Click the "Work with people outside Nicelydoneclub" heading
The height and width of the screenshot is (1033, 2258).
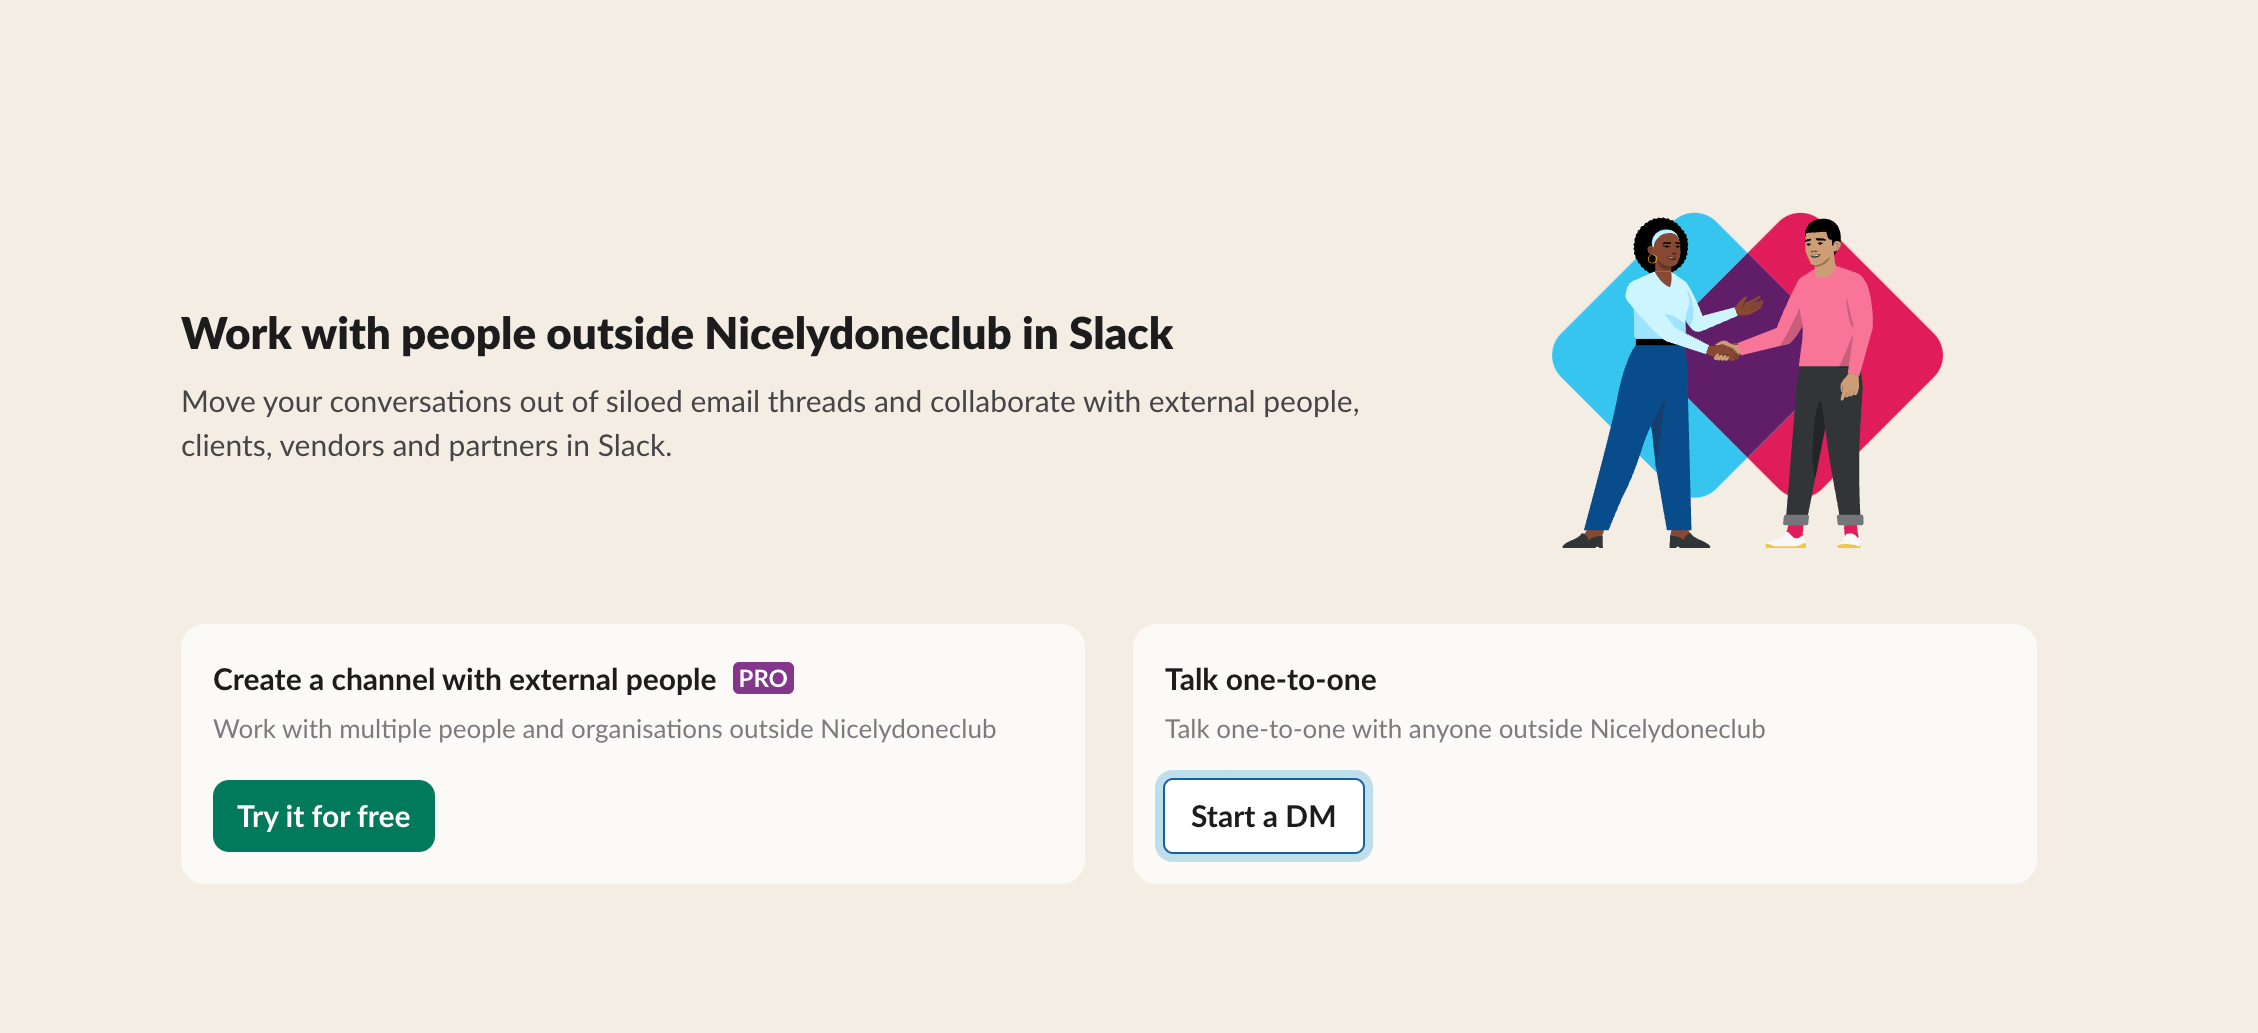pos(676,334)
